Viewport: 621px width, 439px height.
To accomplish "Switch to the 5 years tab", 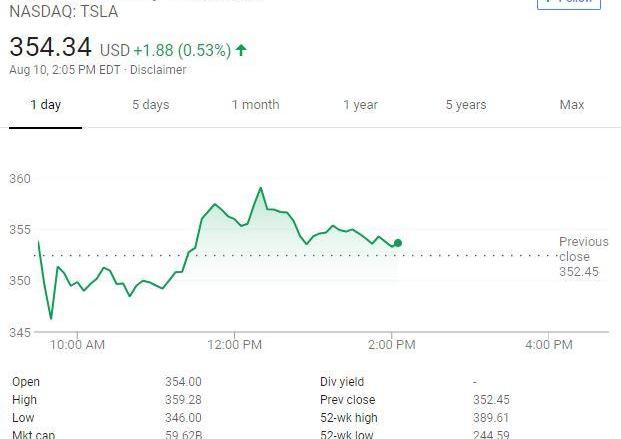I will click(x=466, y=105).
